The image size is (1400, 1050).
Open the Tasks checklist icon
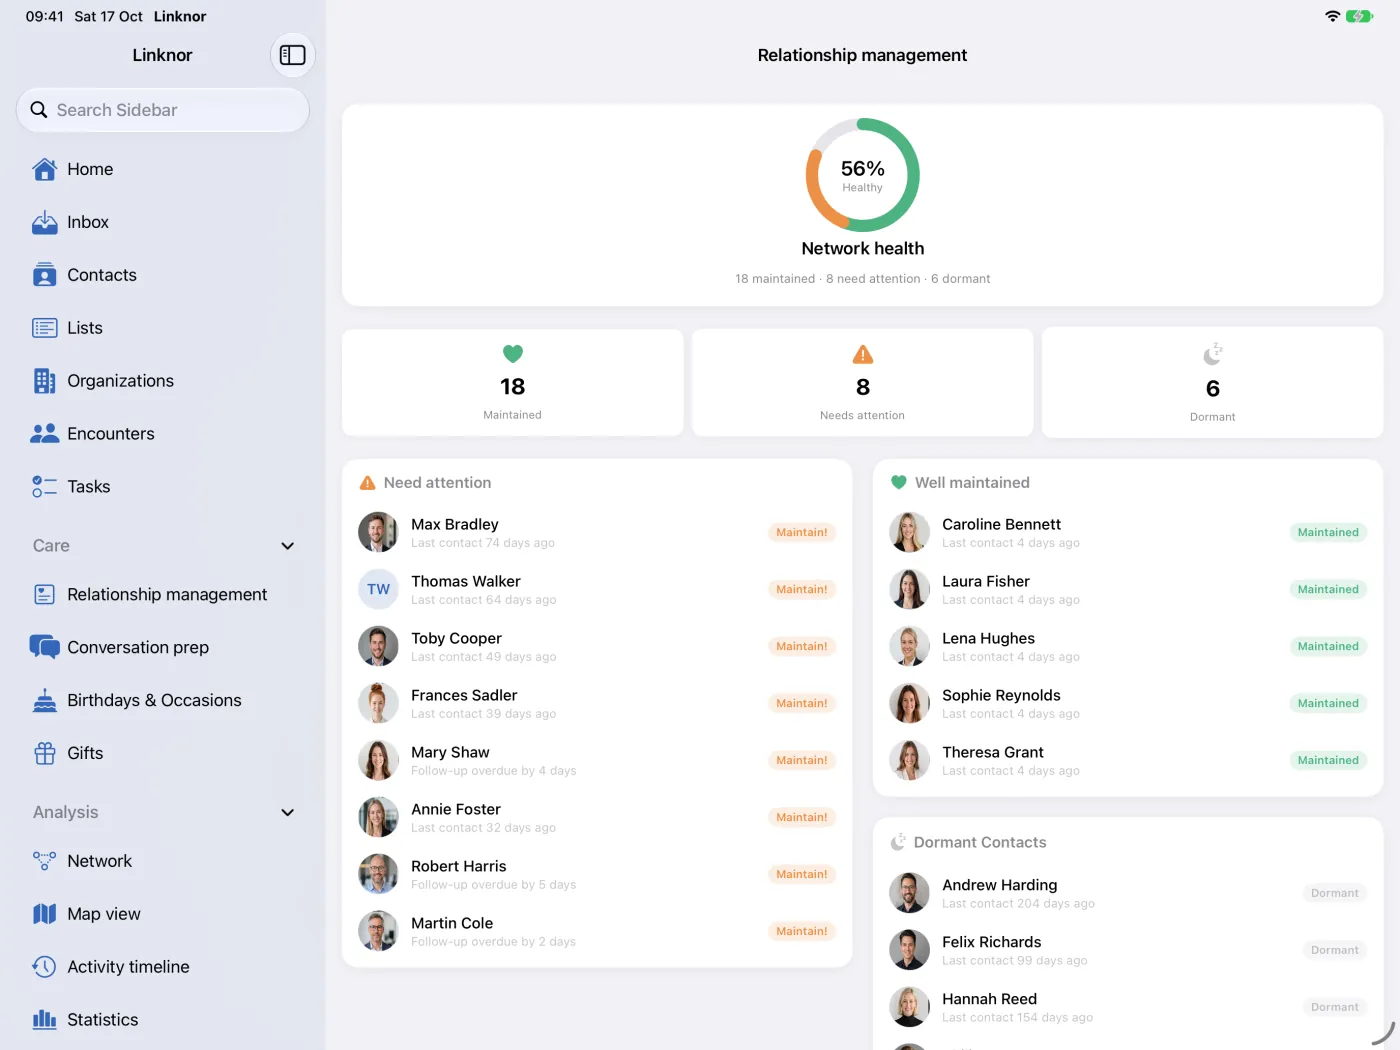coord(45,487)
